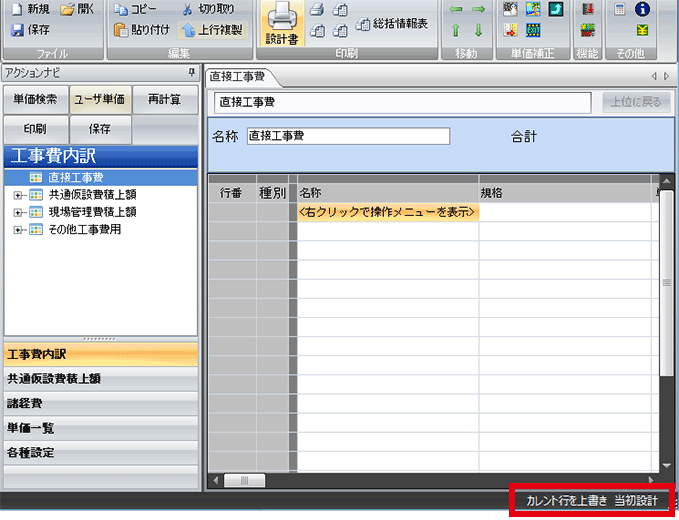
Task: Pin the アクションナビ panel
Action: (x=191, y=73)
